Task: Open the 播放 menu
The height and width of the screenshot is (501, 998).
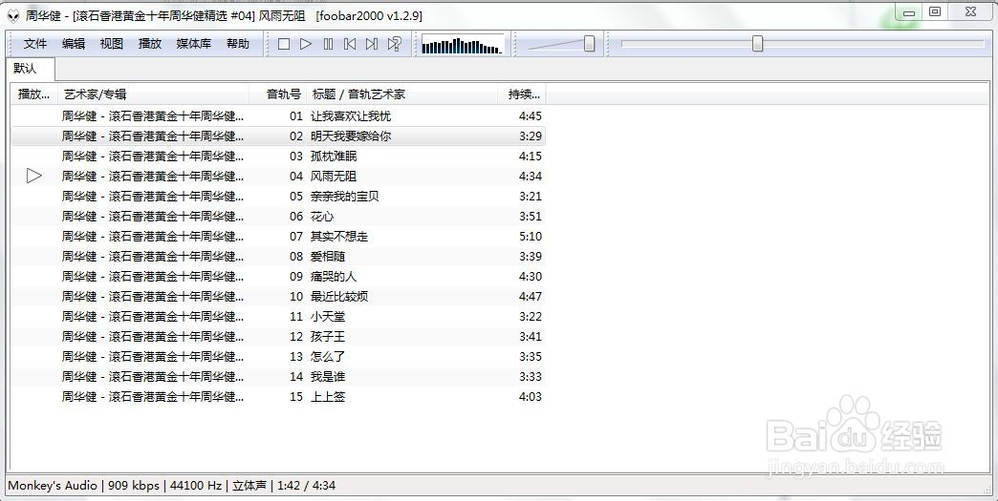Action: pos(150,44)
